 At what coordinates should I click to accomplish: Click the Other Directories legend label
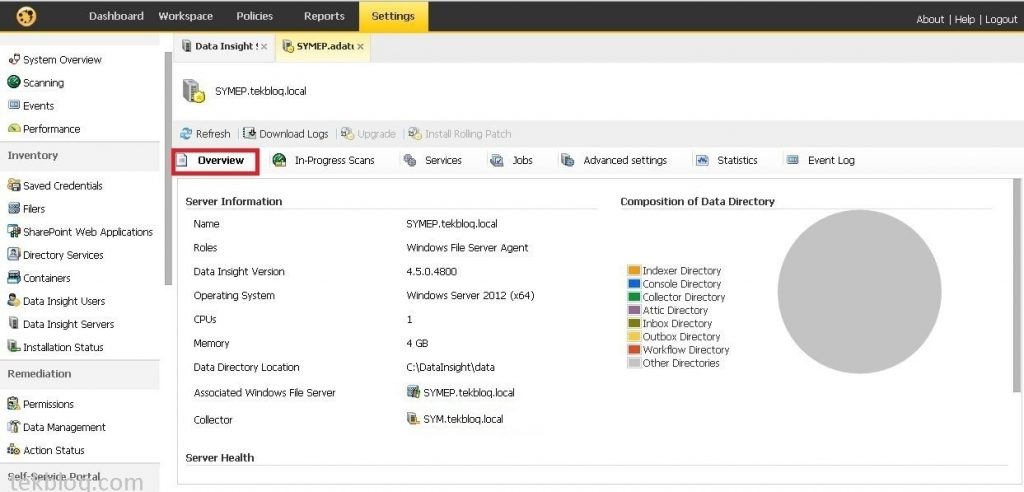(681, 363)
